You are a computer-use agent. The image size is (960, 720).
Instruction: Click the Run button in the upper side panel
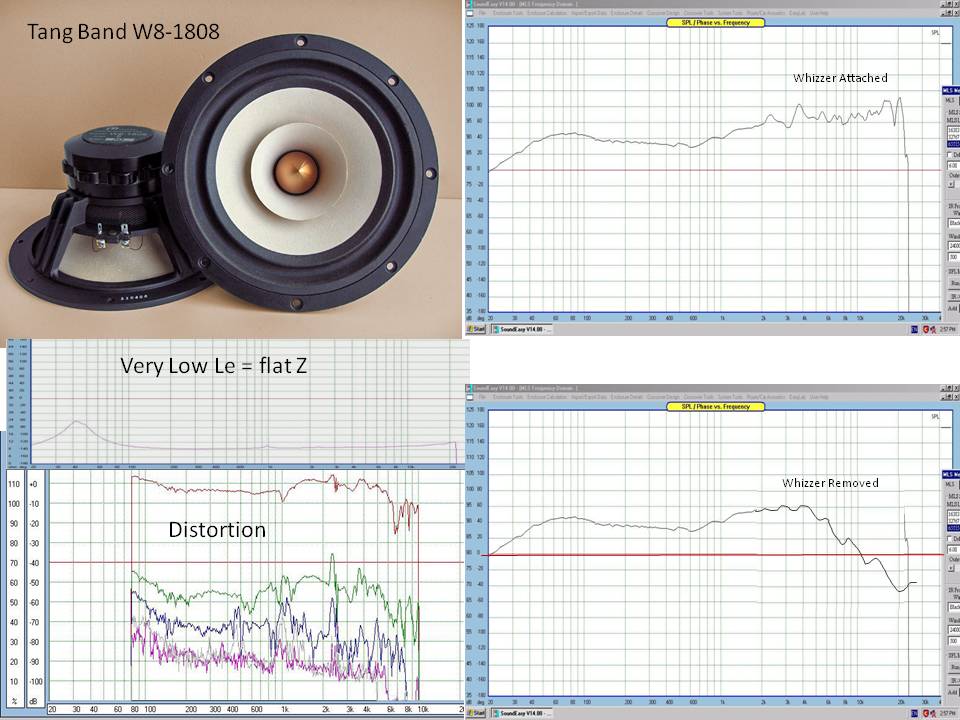pyautogui.click(x=954, y=283)
